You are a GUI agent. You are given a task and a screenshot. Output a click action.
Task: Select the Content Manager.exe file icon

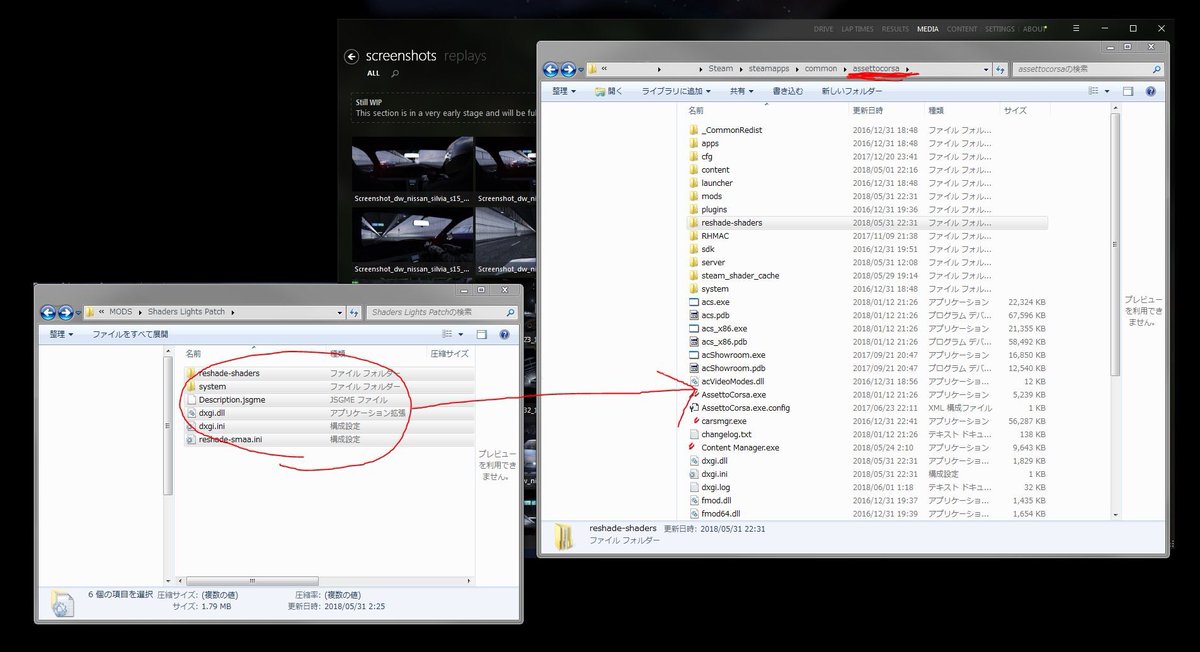pos(694,447)
